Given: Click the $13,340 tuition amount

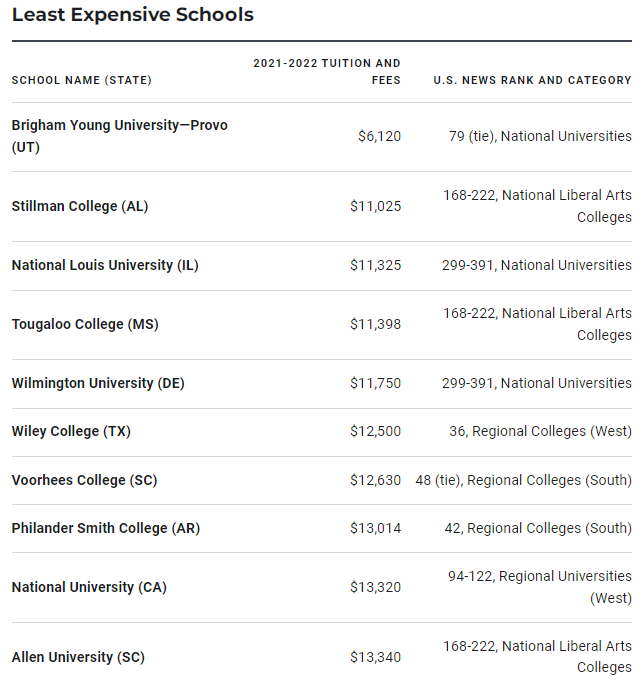Looking at the screenshot, I should pyautogui.click(x=375, y=657).
